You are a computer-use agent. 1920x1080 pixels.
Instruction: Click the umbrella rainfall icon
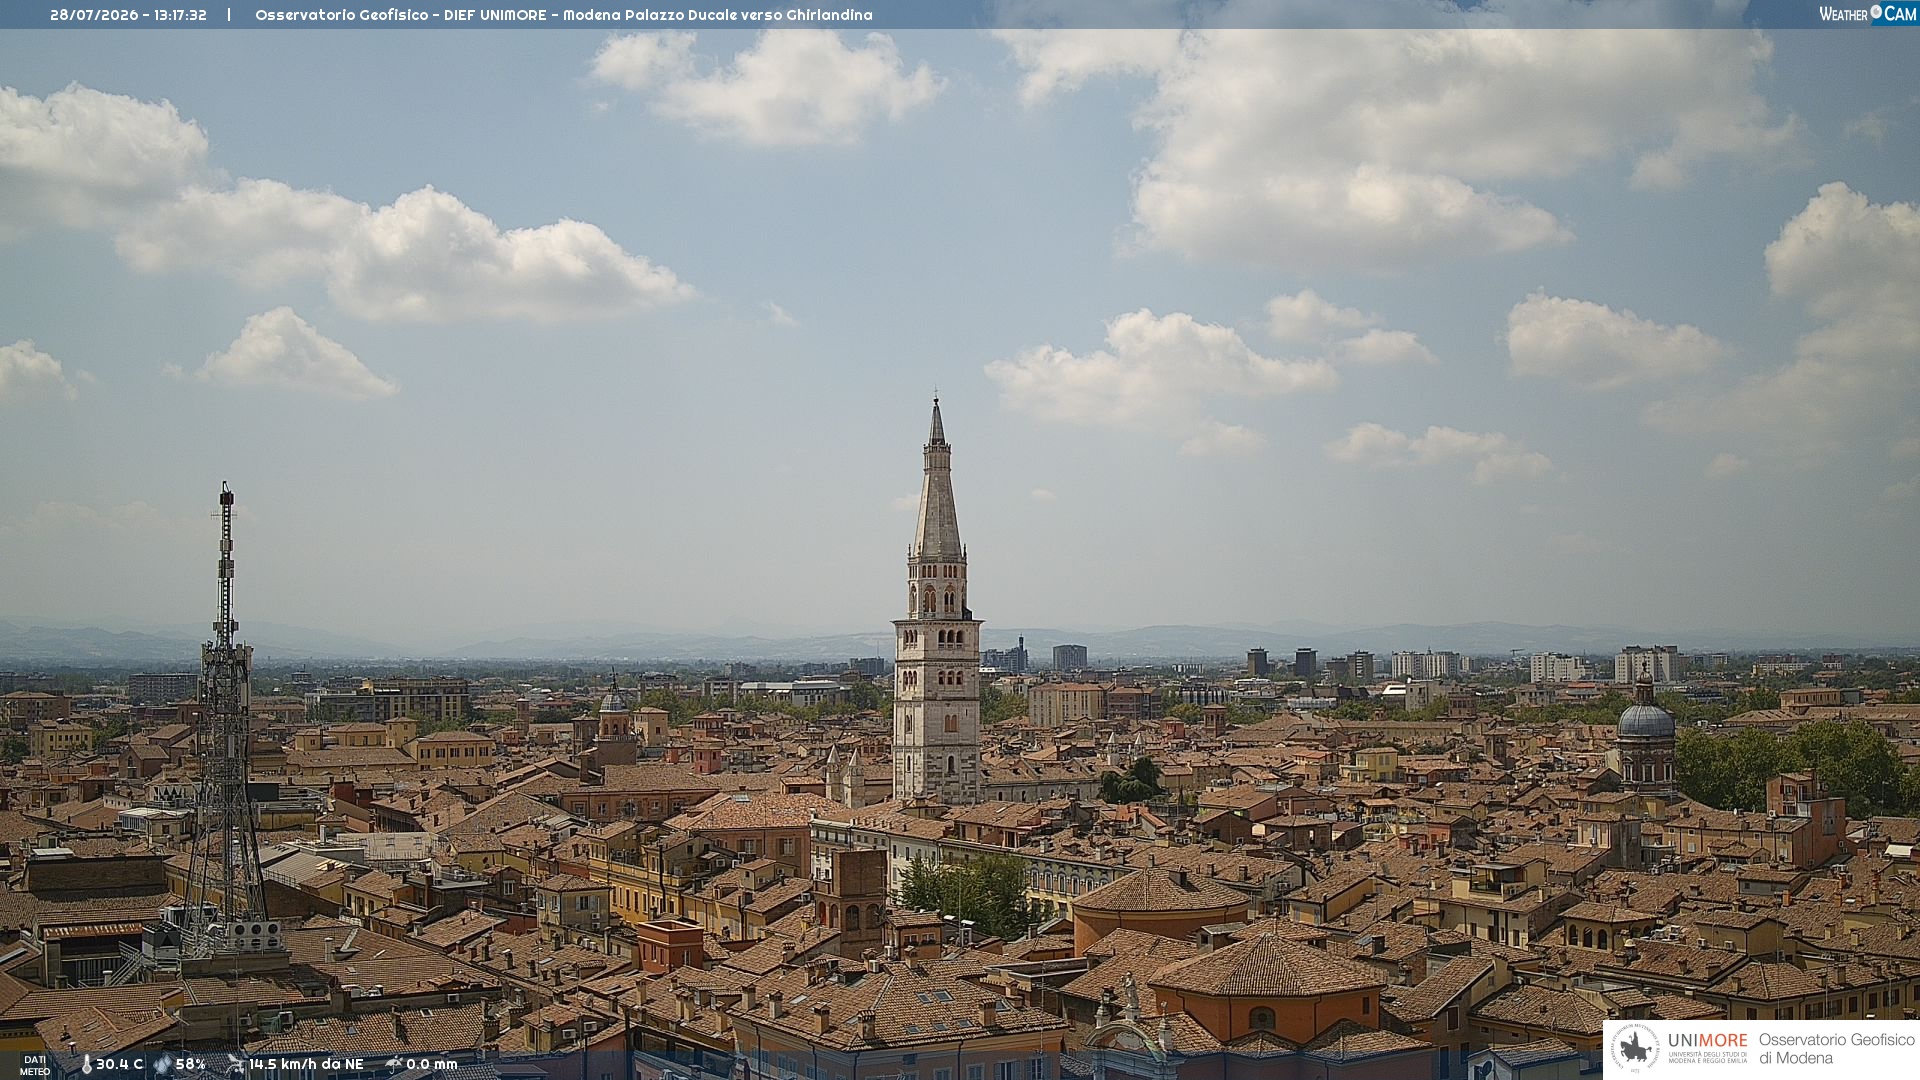[x=394, y=1064]
